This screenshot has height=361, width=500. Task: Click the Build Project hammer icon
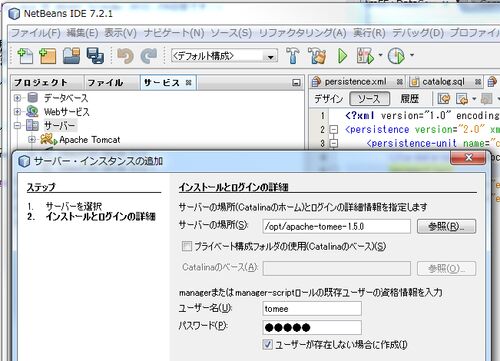pyautogui.click(x=293, y=56)
